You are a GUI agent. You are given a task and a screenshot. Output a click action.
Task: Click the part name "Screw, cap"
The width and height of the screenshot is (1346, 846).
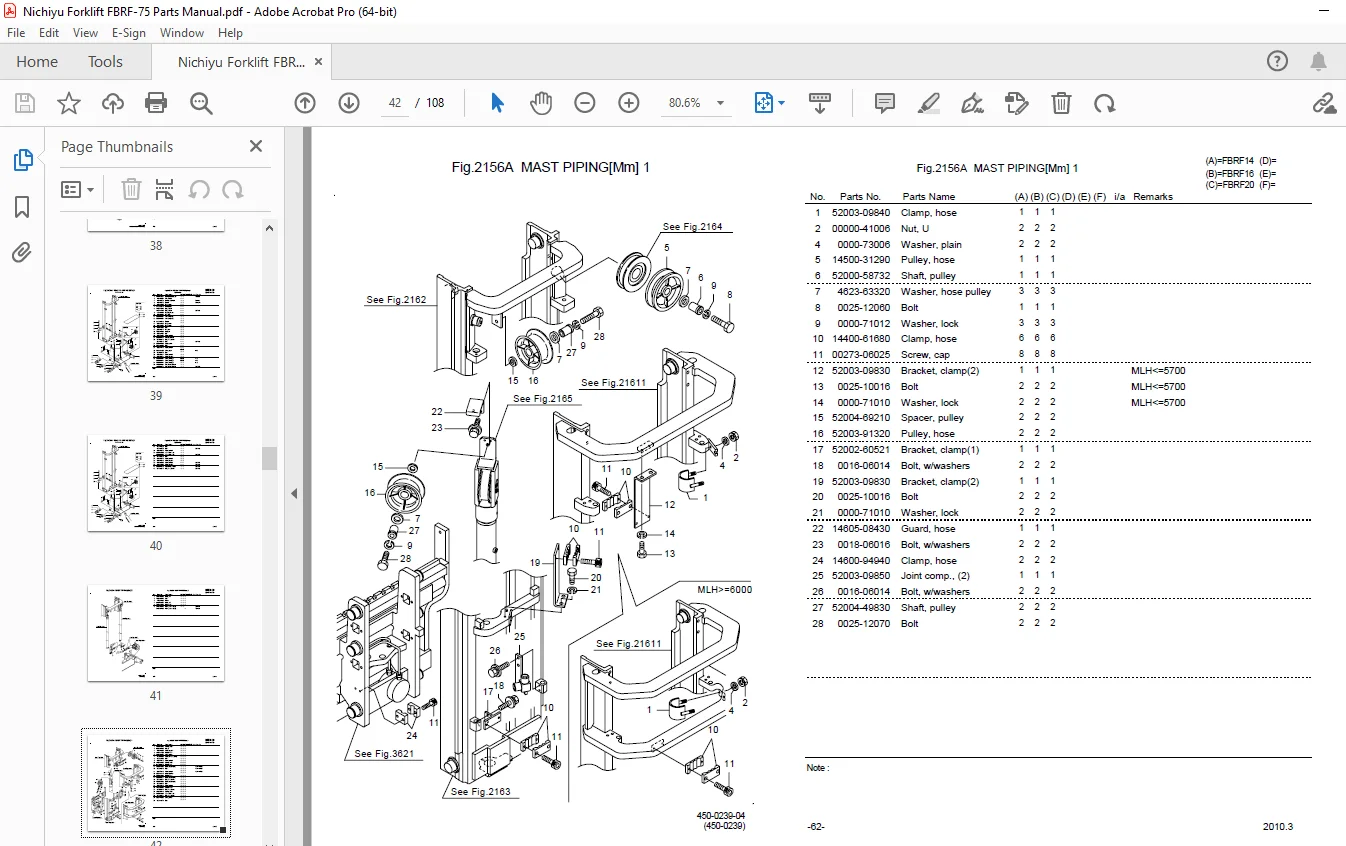[x=926, y=355]
